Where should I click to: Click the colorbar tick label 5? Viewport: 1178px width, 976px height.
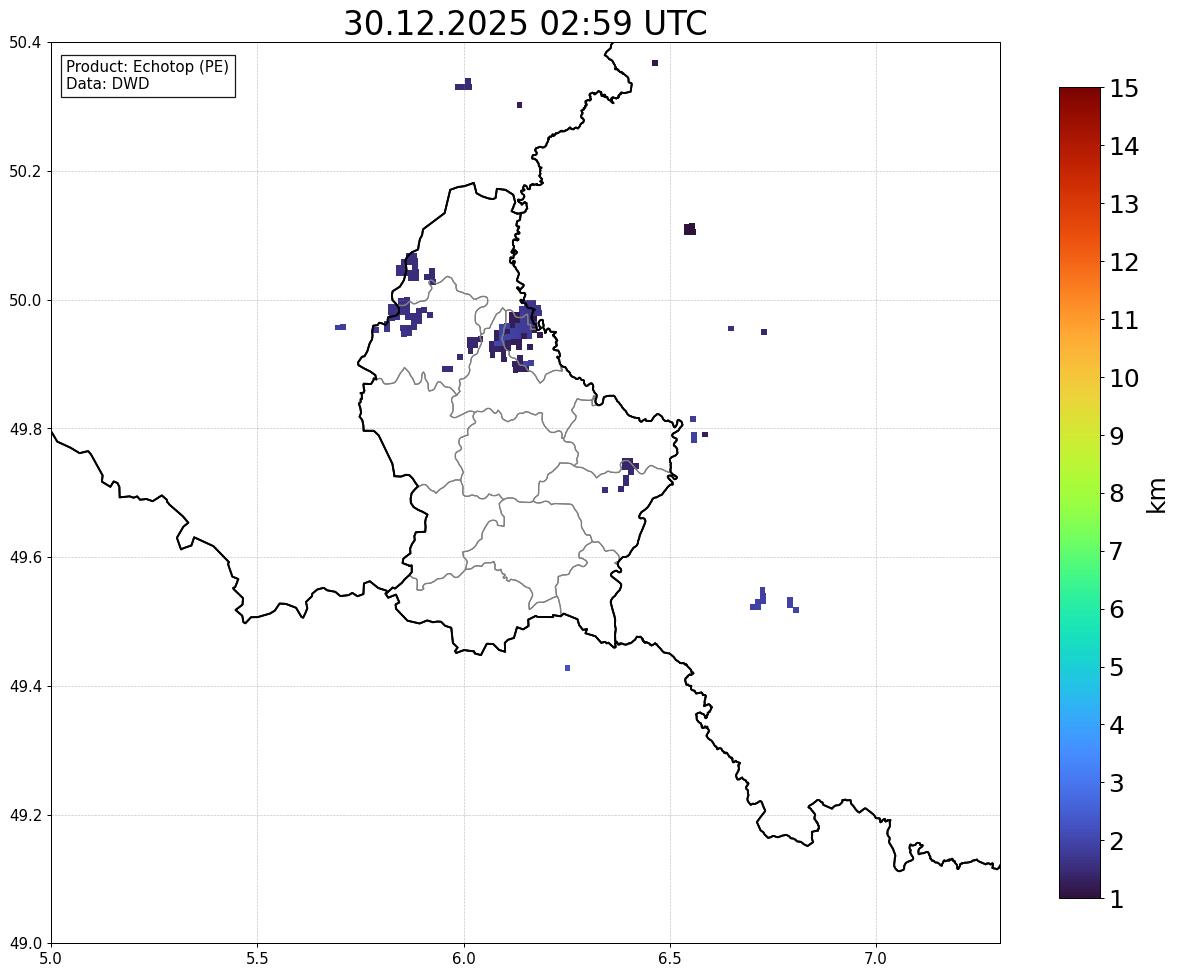point(1117,667)
